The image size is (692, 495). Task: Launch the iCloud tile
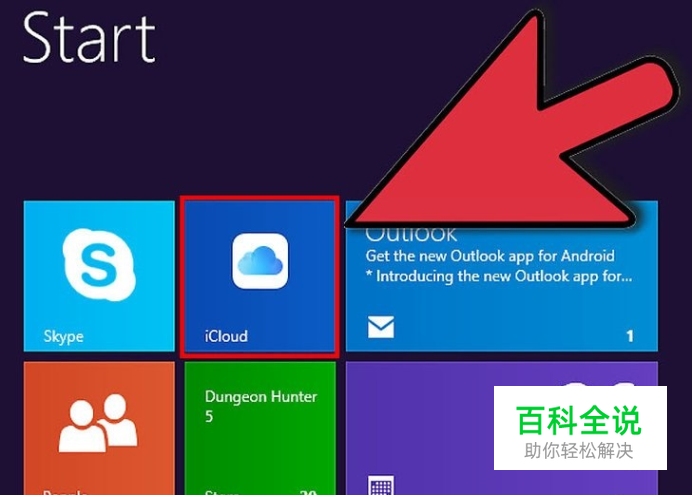pyautogui.click(x=260, y=276)
